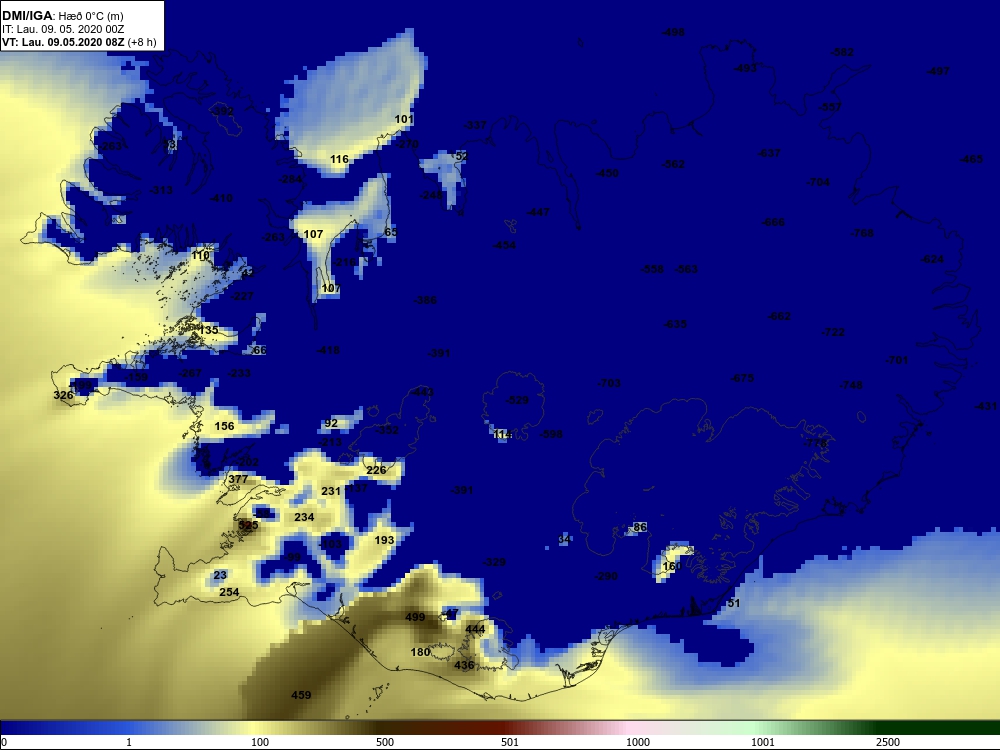Click the map value '-313'

tap(161, 189)
